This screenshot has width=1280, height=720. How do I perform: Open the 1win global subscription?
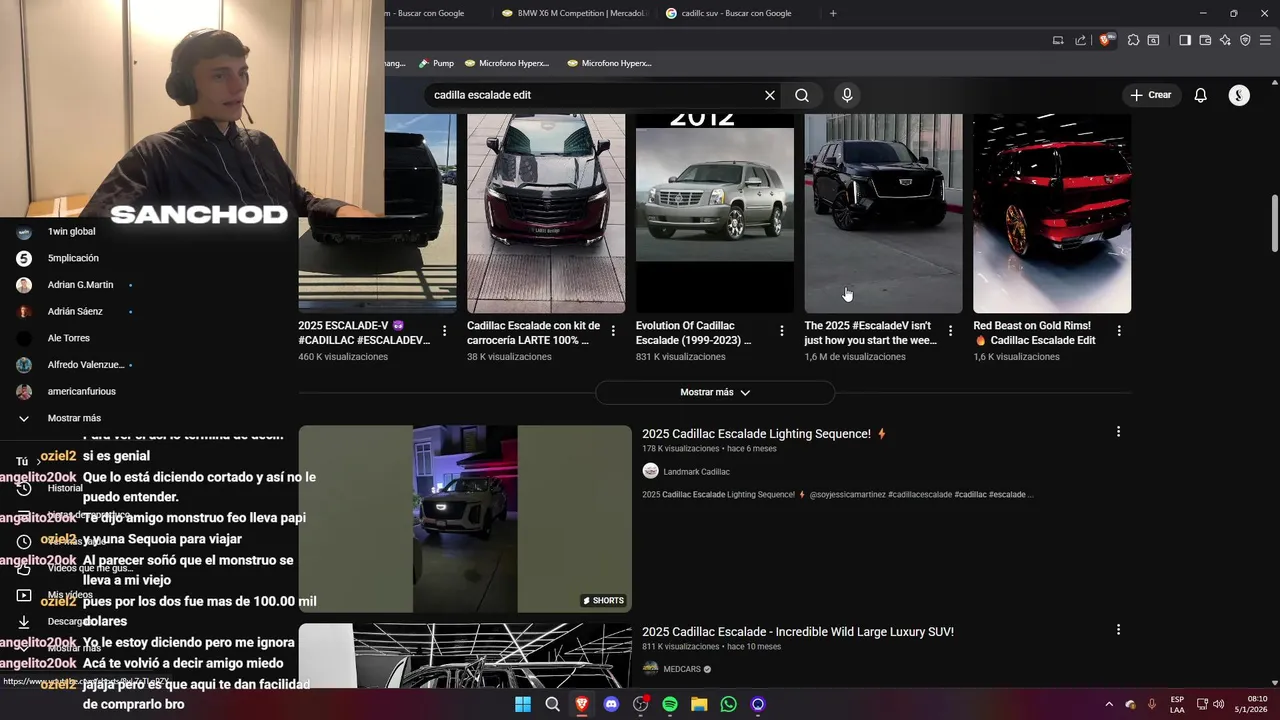(71, 231)
